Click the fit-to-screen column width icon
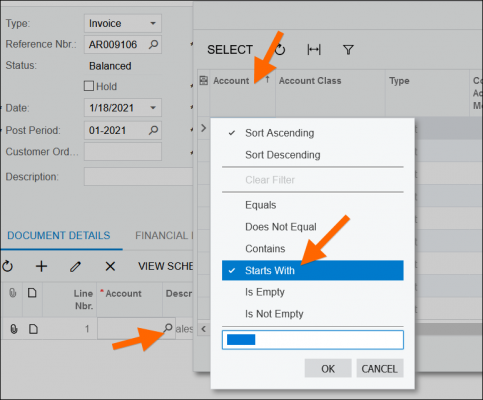This screenshot has width=483, height=400. pyautogui.click(x=314, y=50)
